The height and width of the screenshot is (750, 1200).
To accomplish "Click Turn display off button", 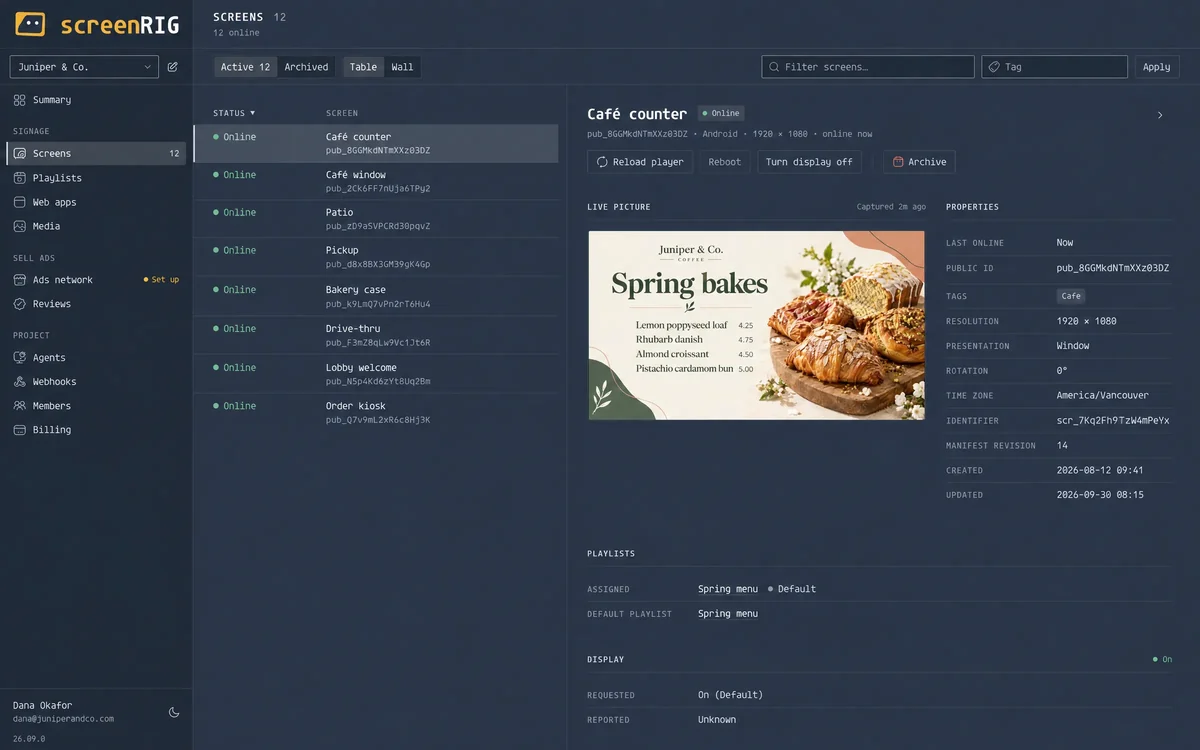I will (x=810, y=162).
